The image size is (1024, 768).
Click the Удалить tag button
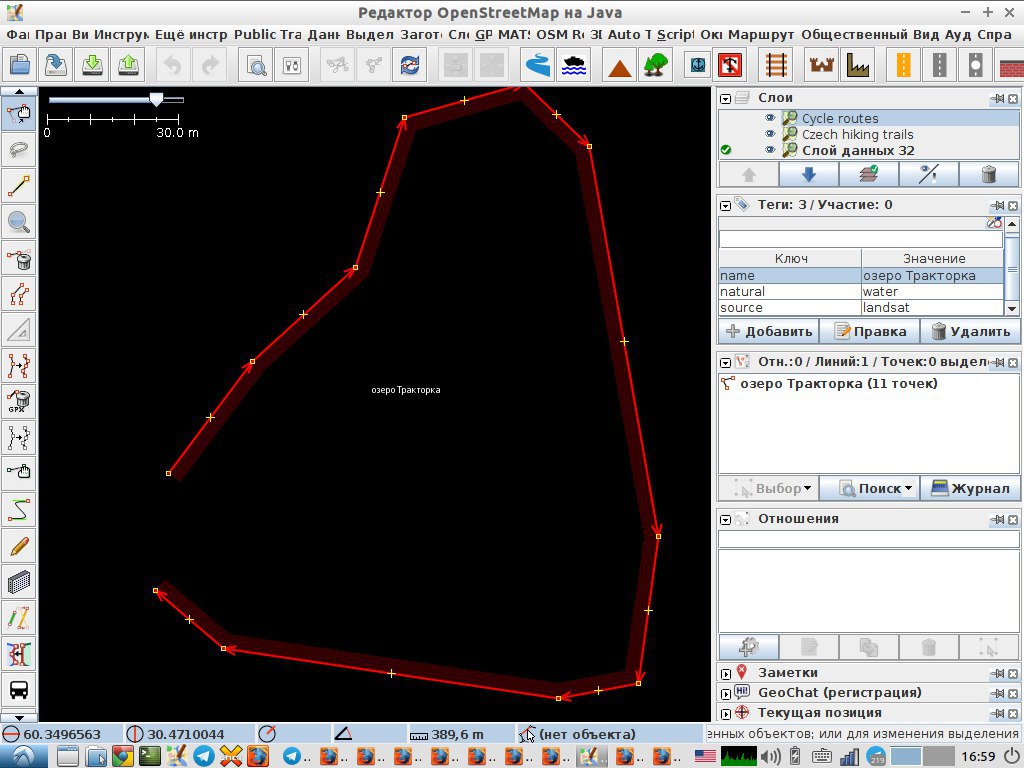click(970, 331)
